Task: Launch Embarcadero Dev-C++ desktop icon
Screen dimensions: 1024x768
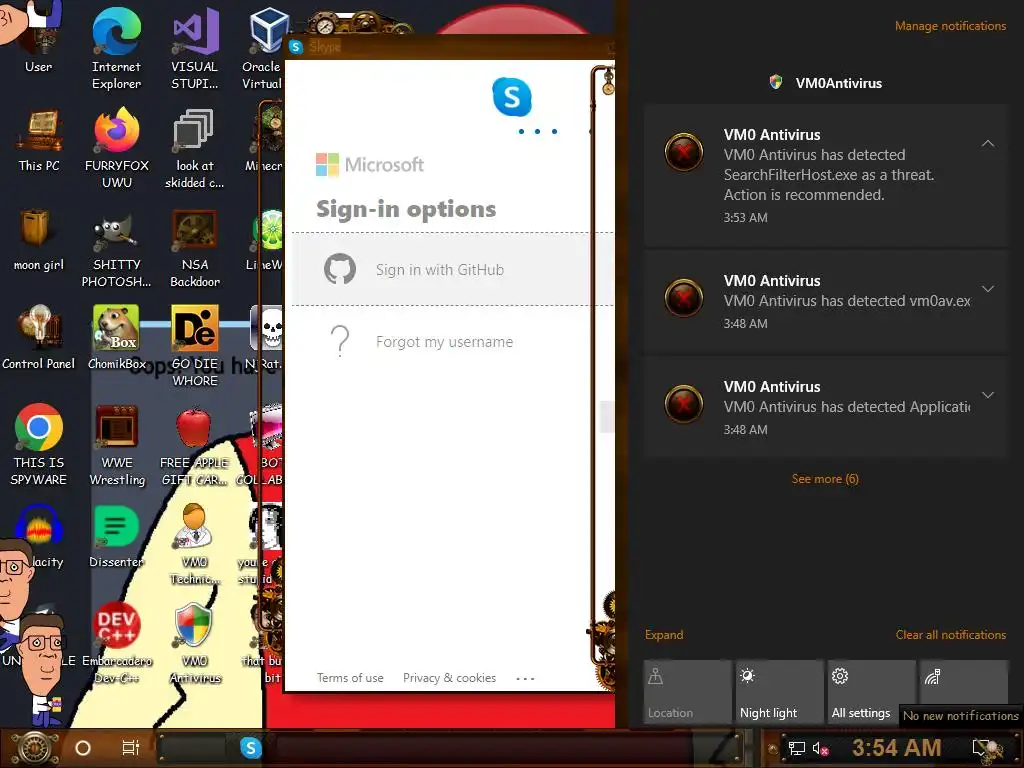Action: click(x=117, y=644)
